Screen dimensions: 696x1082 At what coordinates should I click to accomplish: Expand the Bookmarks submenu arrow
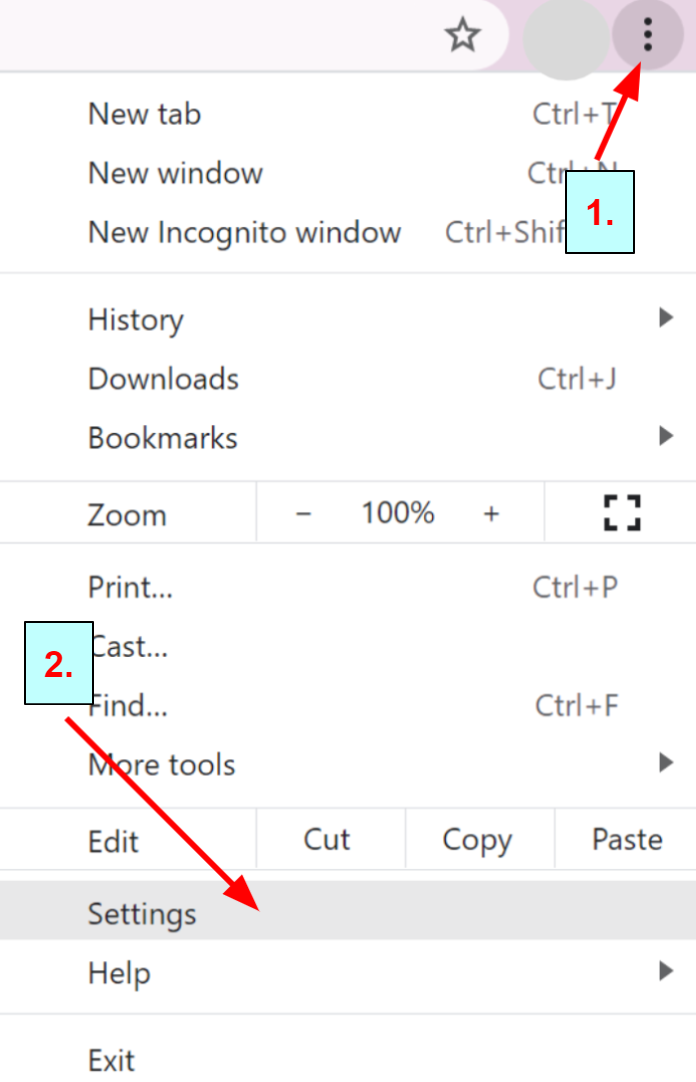665,437
